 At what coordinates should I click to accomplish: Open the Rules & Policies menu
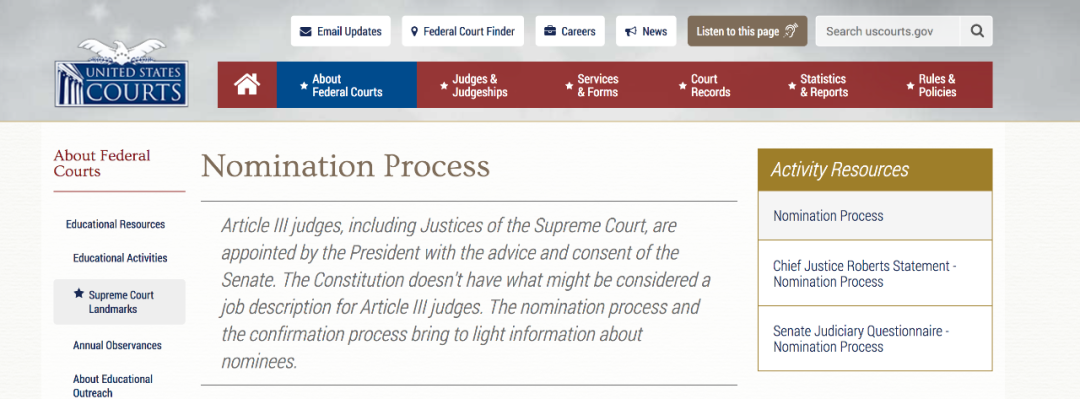pyautogui.click(x=937, y=85)
